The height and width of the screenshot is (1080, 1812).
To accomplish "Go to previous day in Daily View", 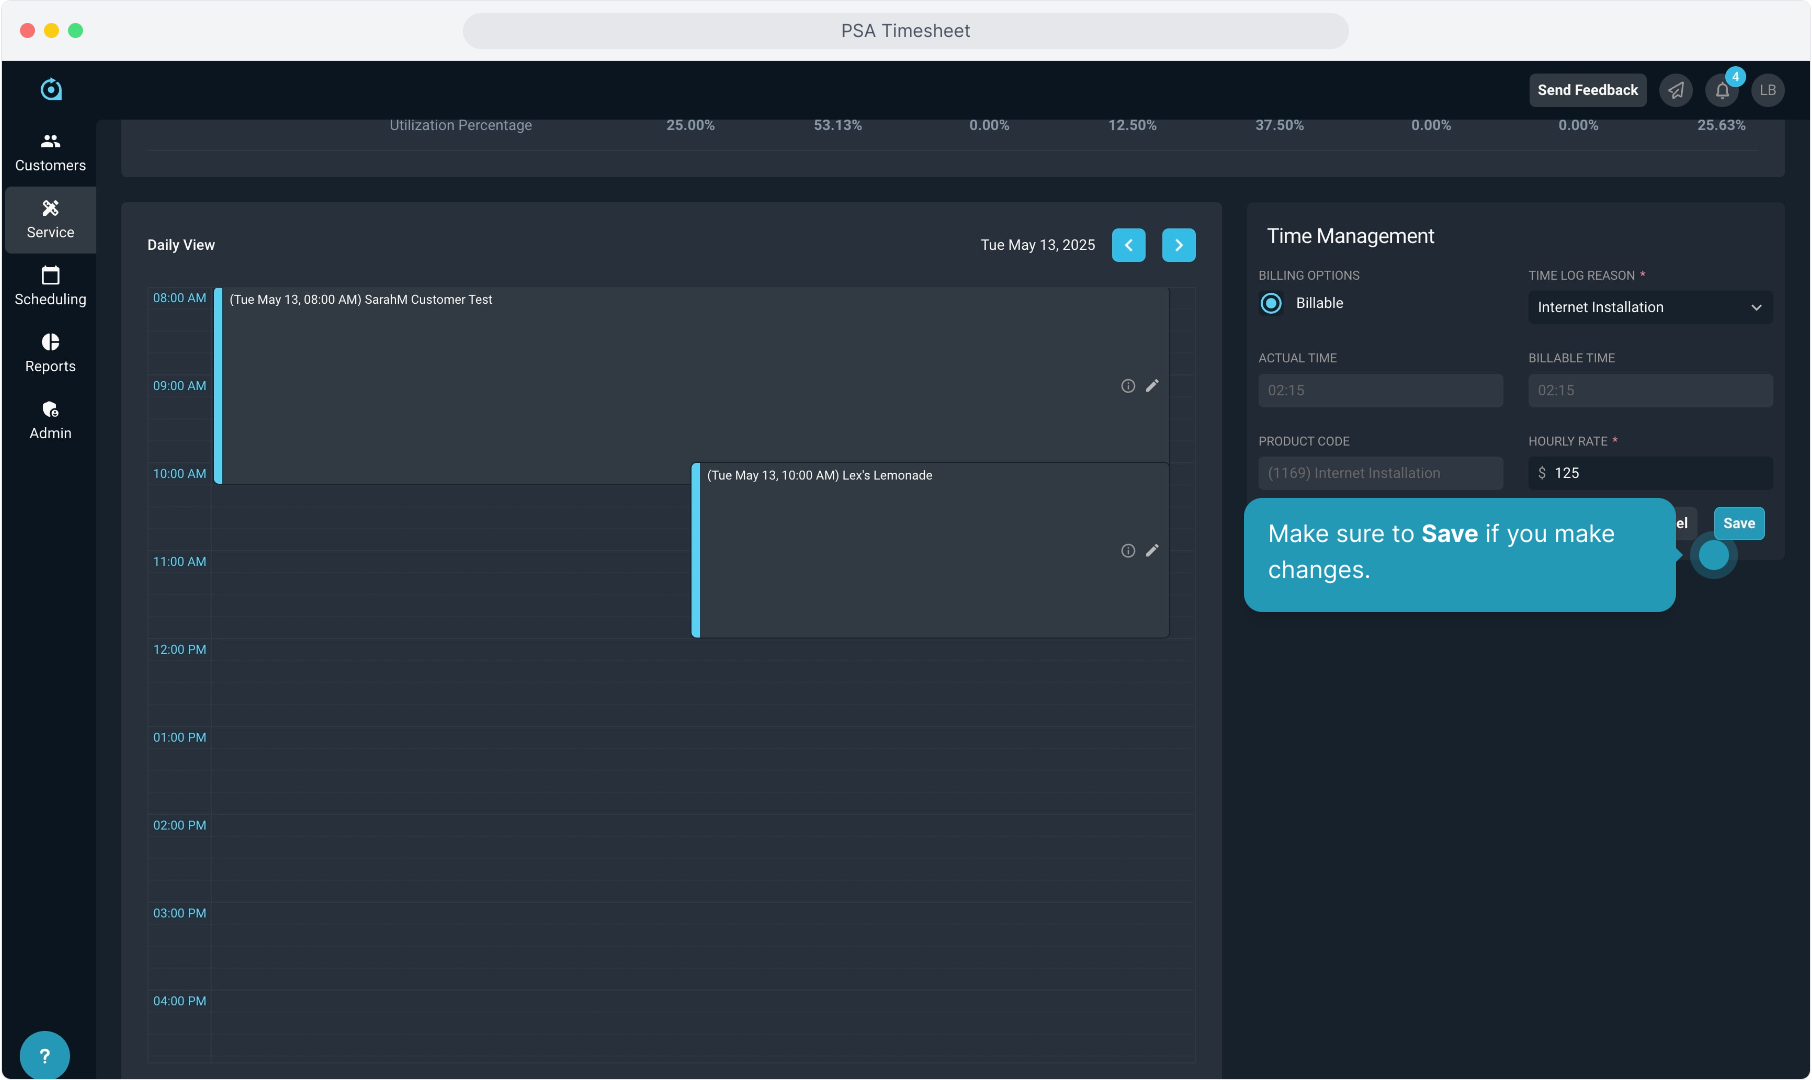I will (1128, 245).
